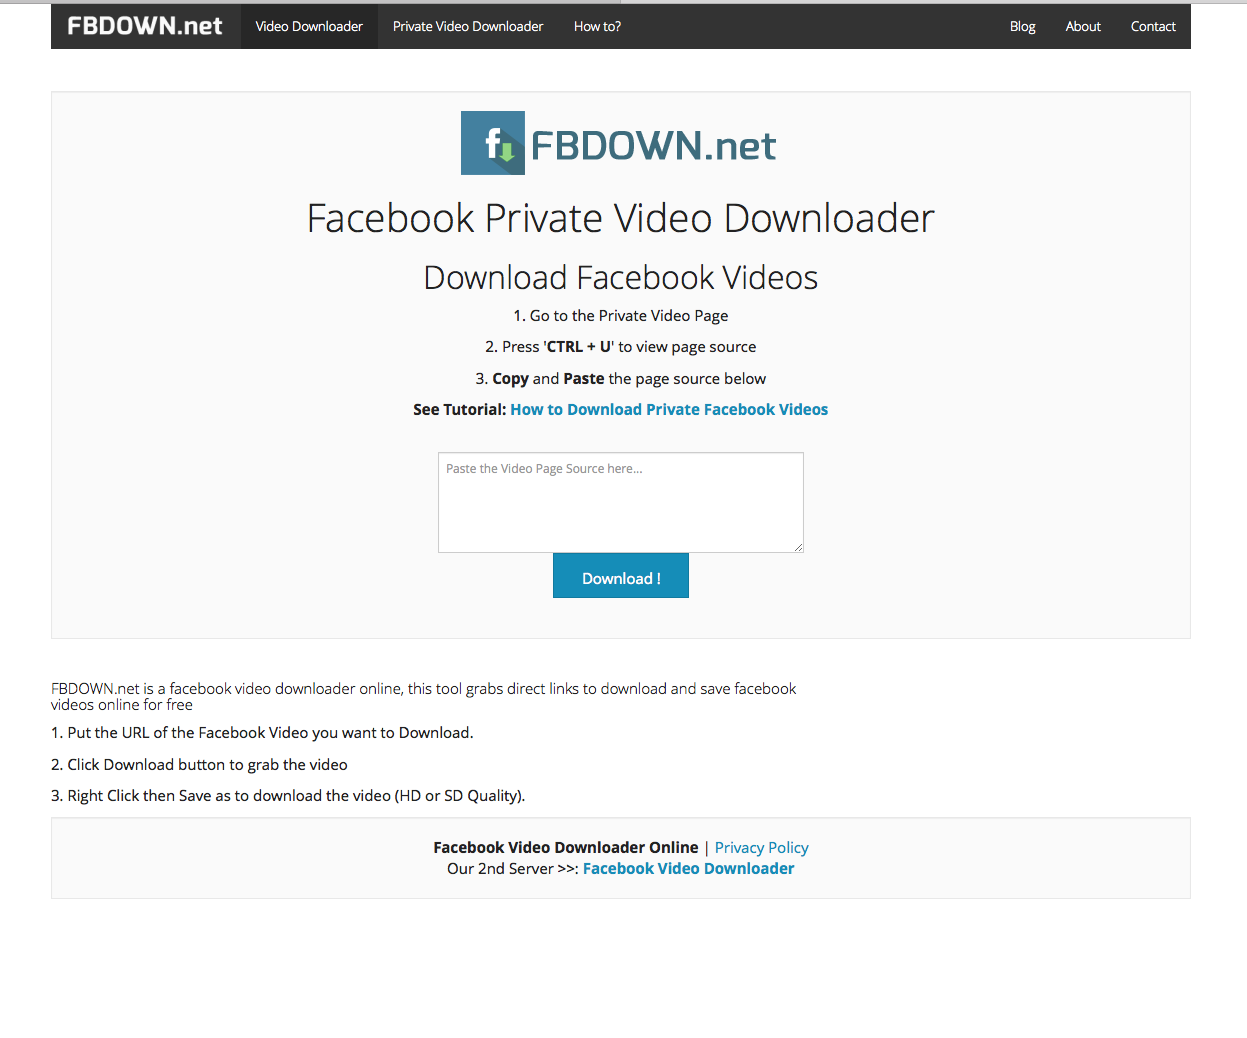The height and width of the screenshot is (1038, 1247).
Task: Open the Private Video Downloader nav item
Action: [468, 26]
